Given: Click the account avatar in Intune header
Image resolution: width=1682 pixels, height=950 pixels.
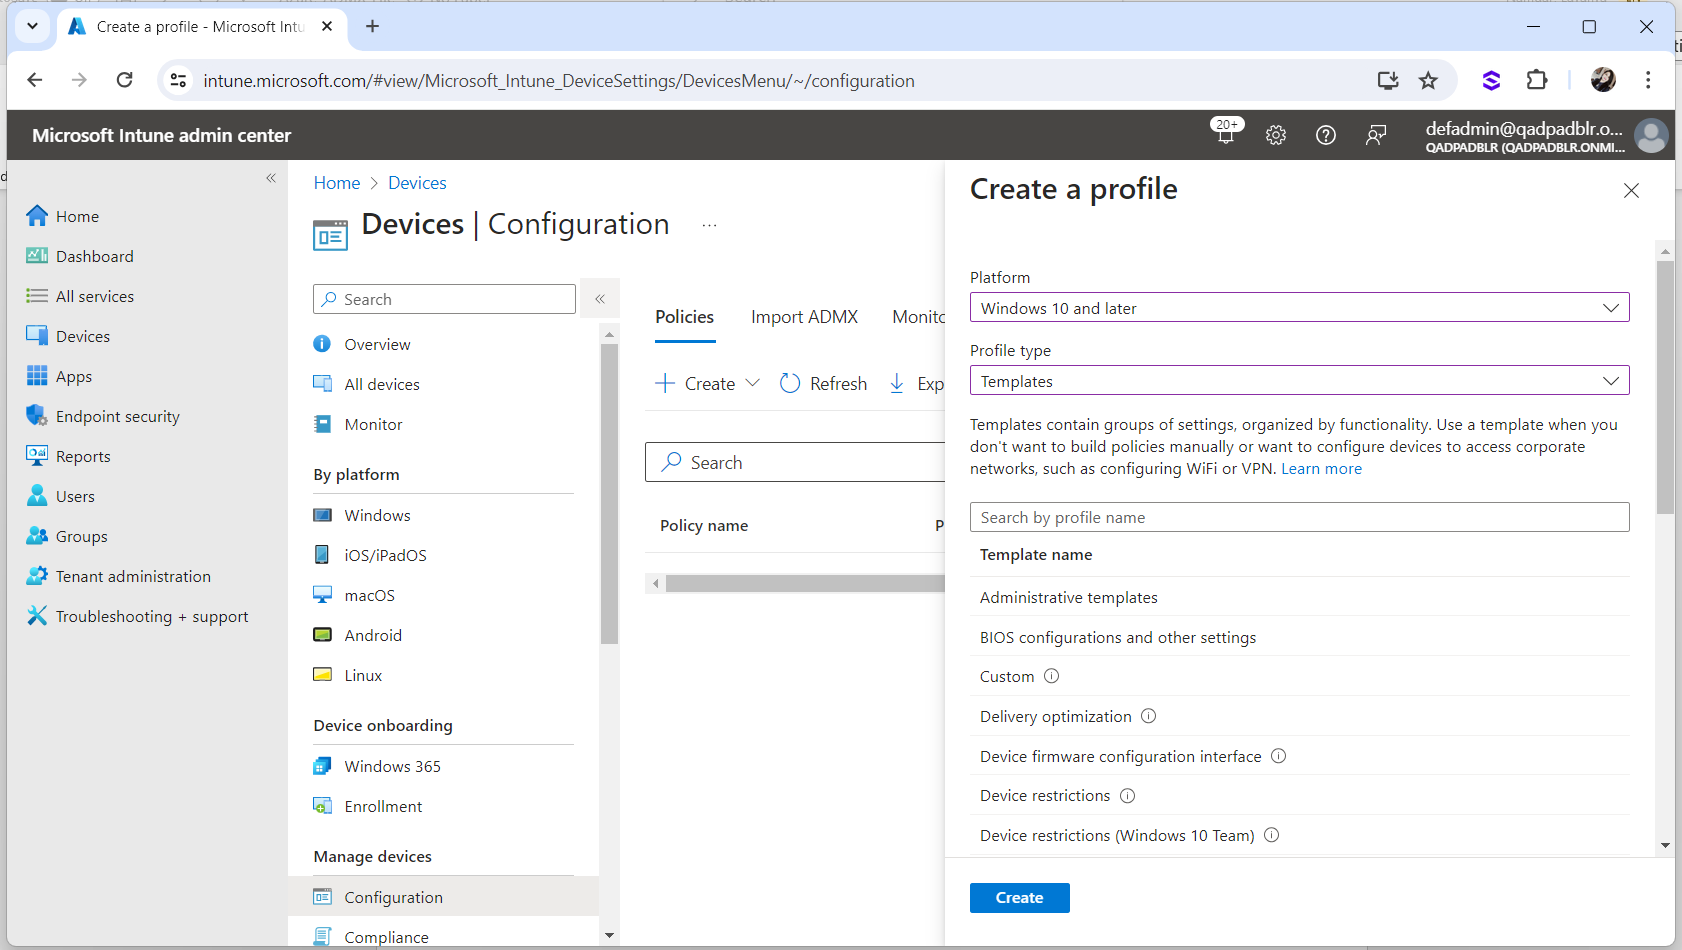Looking at the screenshot, I should [x=1651, y=135].
